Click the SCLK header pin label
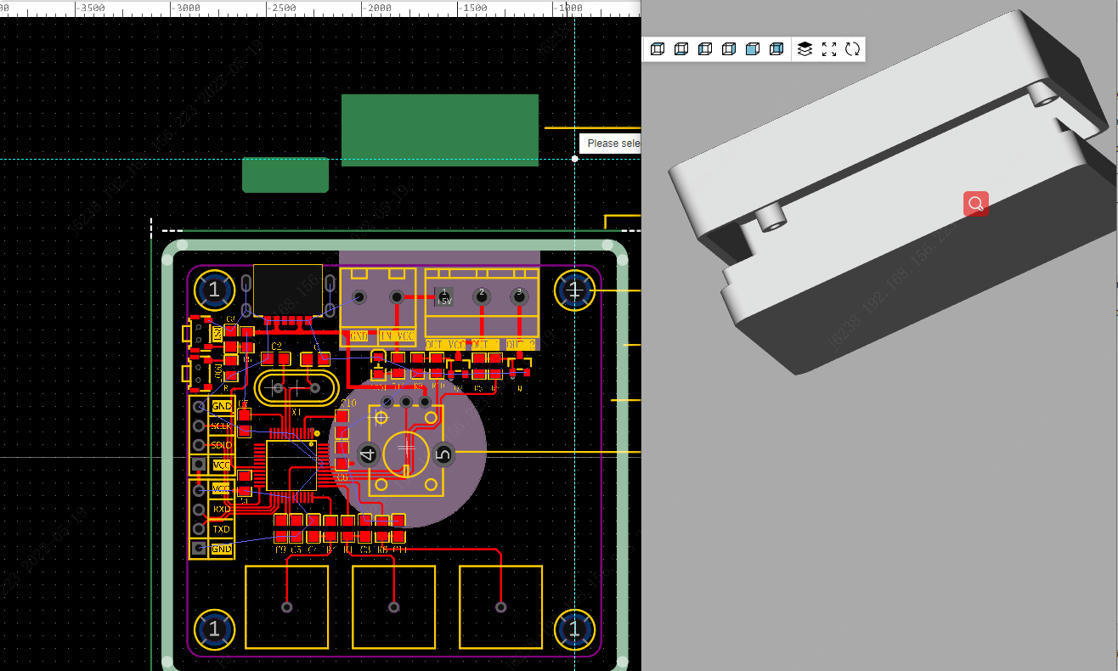 [221, 426]
